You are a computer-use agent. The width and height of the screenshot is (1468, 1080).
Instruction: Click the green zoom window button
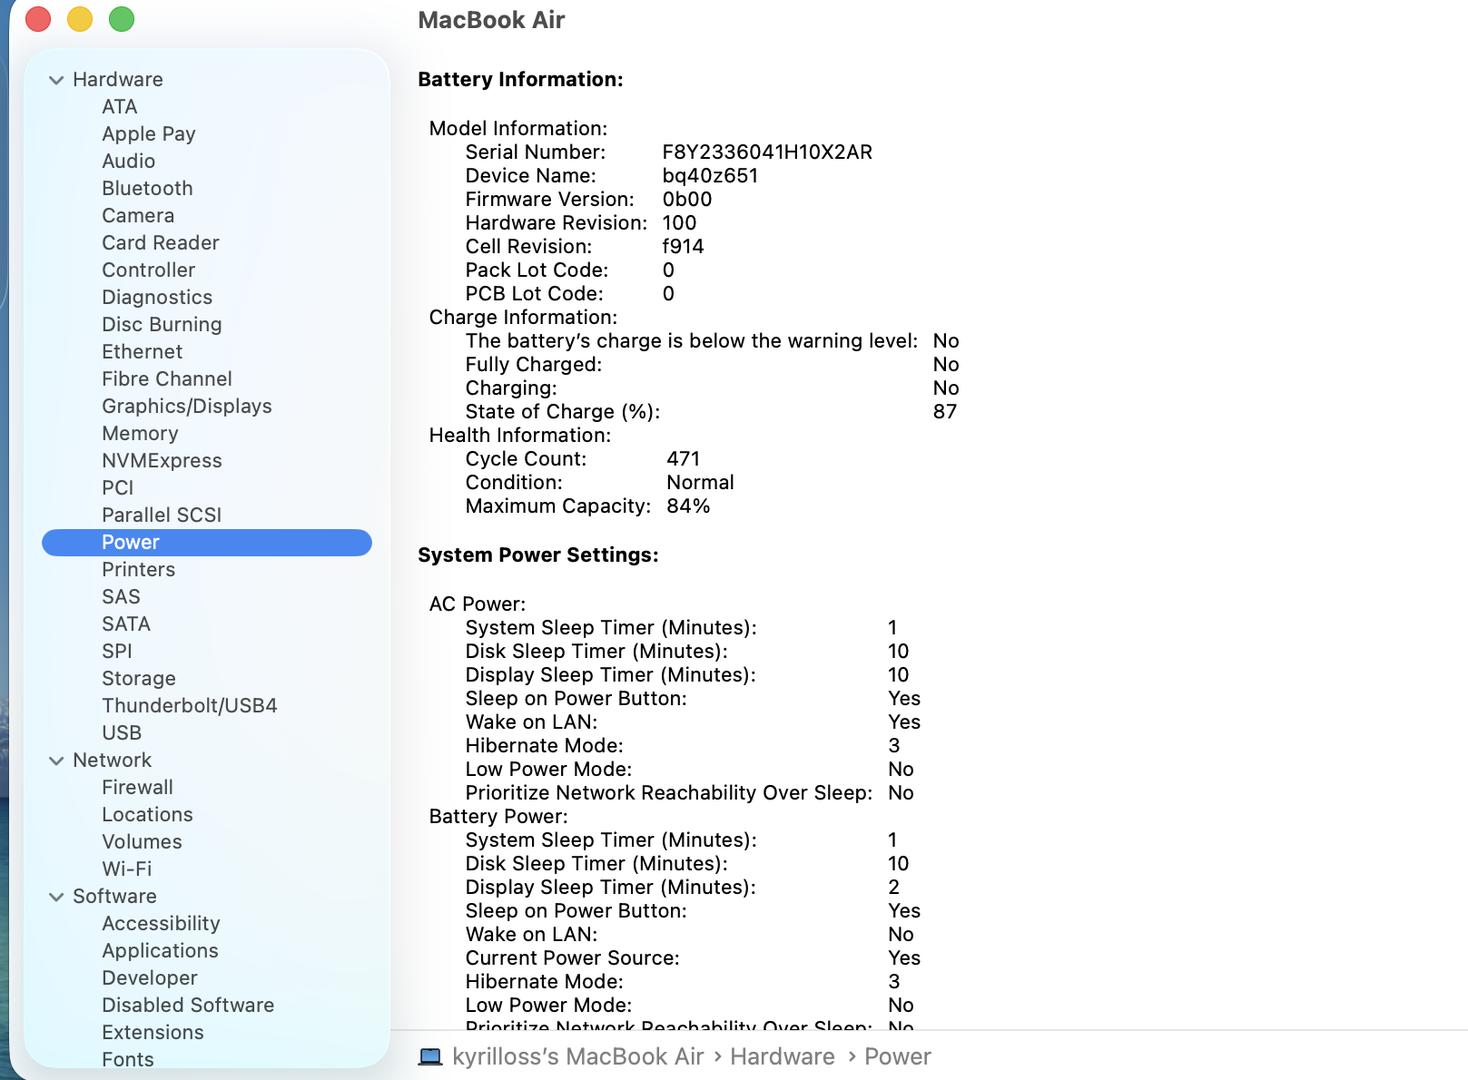(x=122, y=19)
